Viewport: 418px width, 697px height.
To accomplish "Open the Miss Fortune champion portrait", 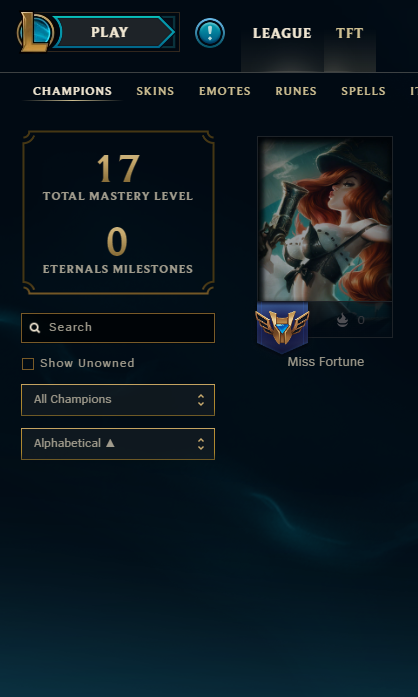I will [325, 219].
